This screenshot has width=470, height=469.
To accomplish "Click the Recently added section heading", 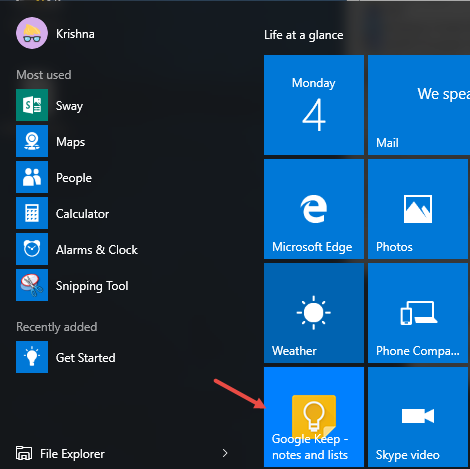I will tap(57, 327).
